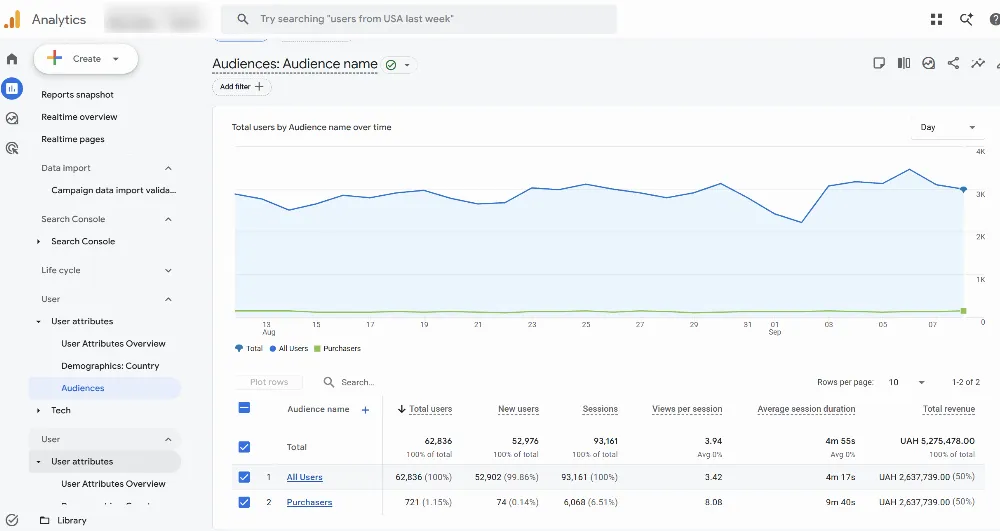
Task: Expand the Search Console tree arrow
Action: pyautogui.click(x=38, y=242)
